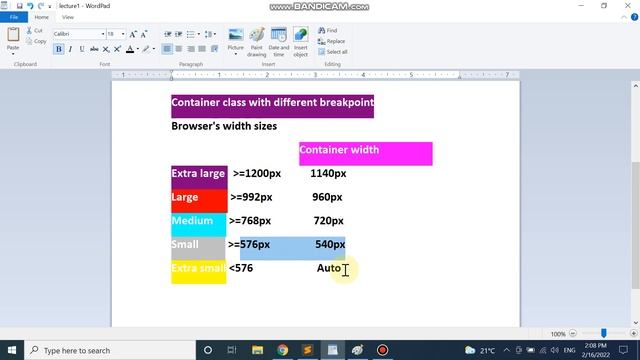The height and width of the screenshot is (360, 640).
Task: Open Customize Quick Access Toolbar arrow
Action: click(x=50, y=7)
